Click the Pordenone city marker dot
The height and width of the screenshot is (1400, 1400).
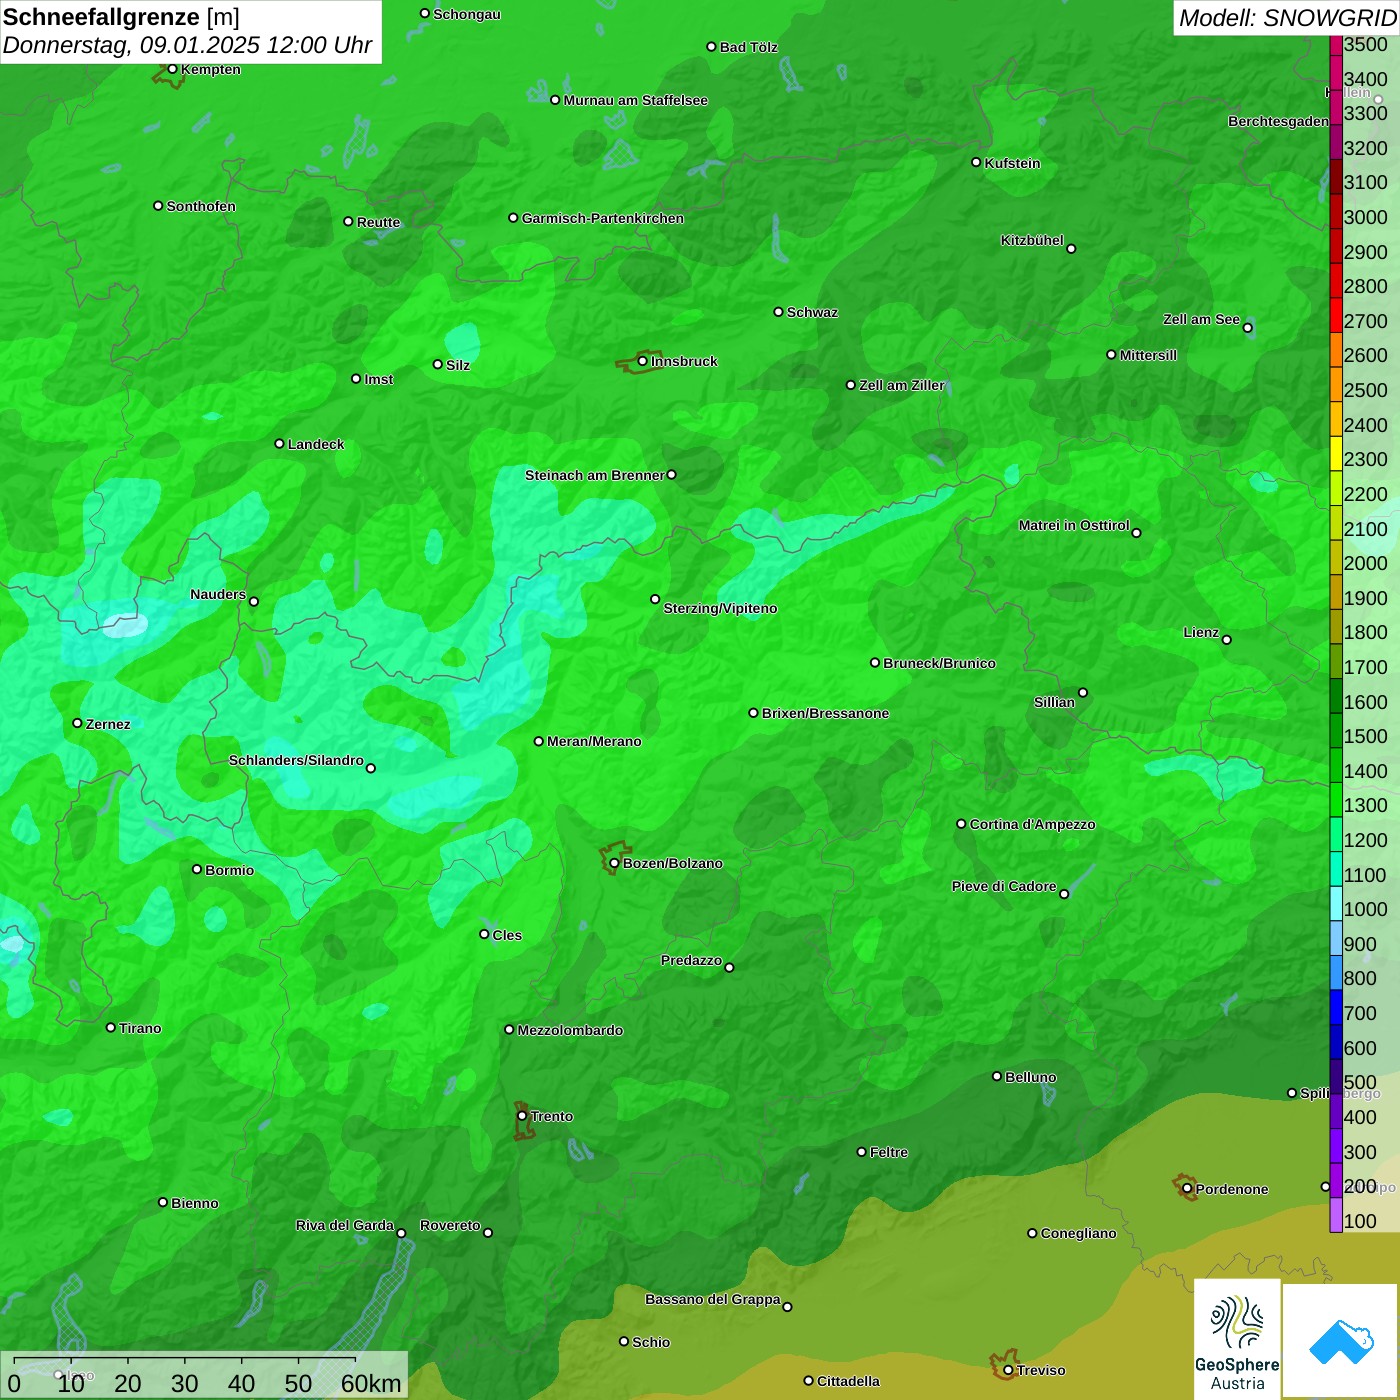(x=1187, y=1189)
